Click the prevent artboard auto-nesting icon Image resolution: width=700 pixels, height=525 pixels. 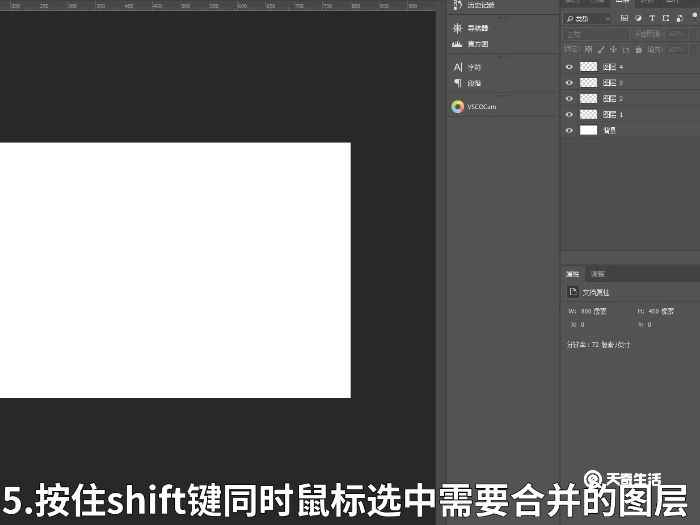tap(626, 50)
